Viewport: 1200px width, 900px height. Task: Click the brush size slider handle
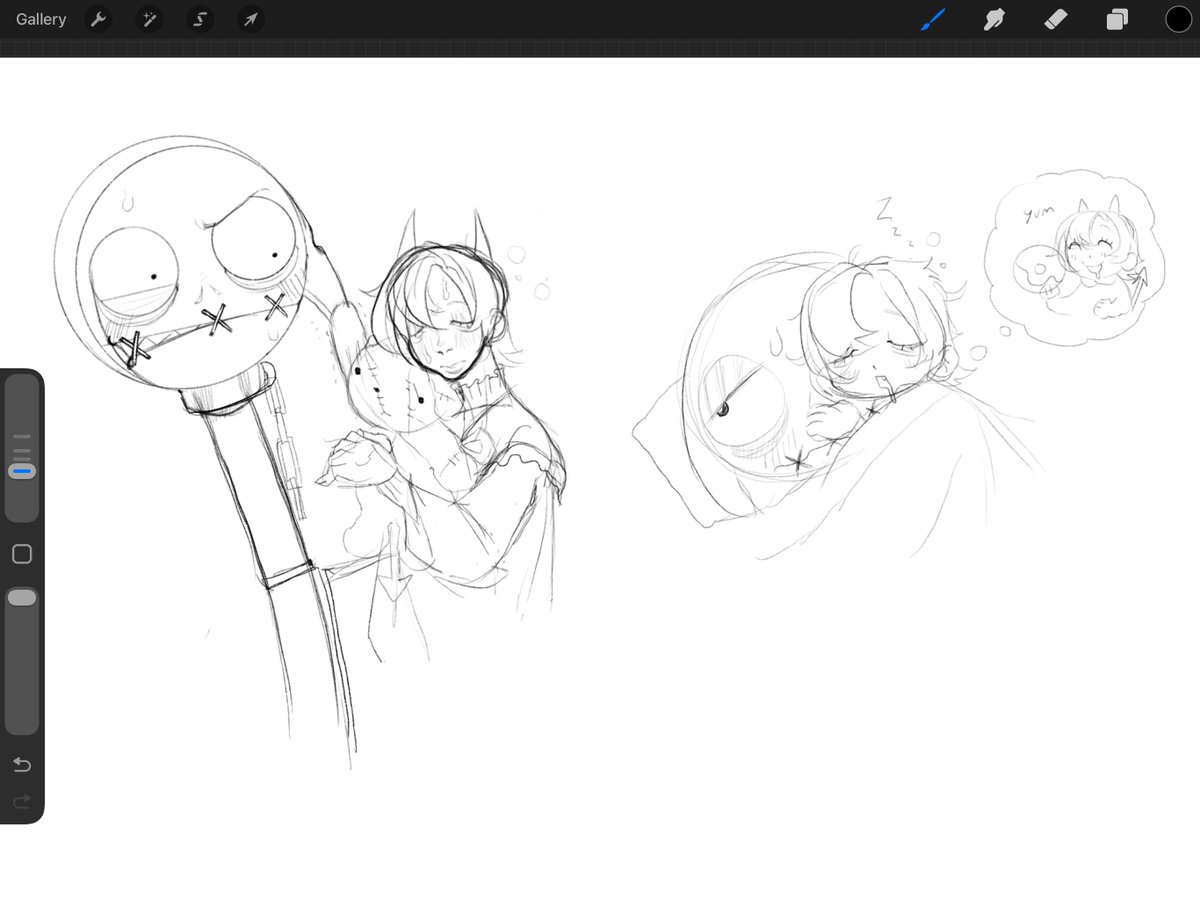22,470
